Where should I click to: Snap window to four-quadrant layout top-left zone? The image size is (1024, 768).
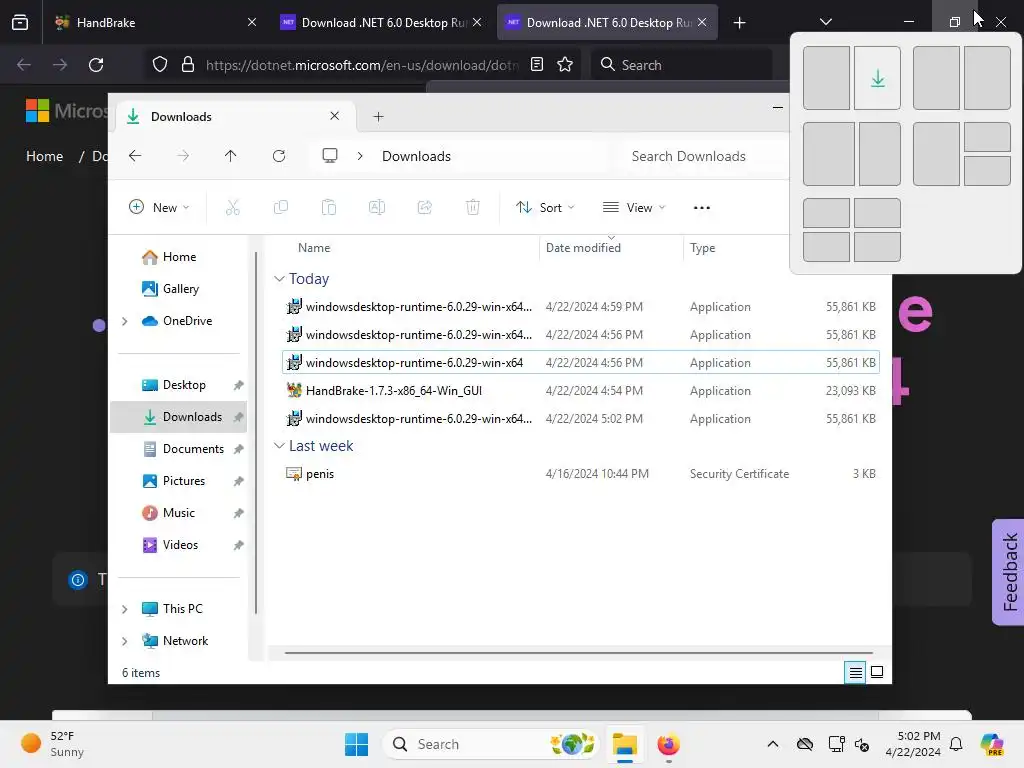pos(826,213)
